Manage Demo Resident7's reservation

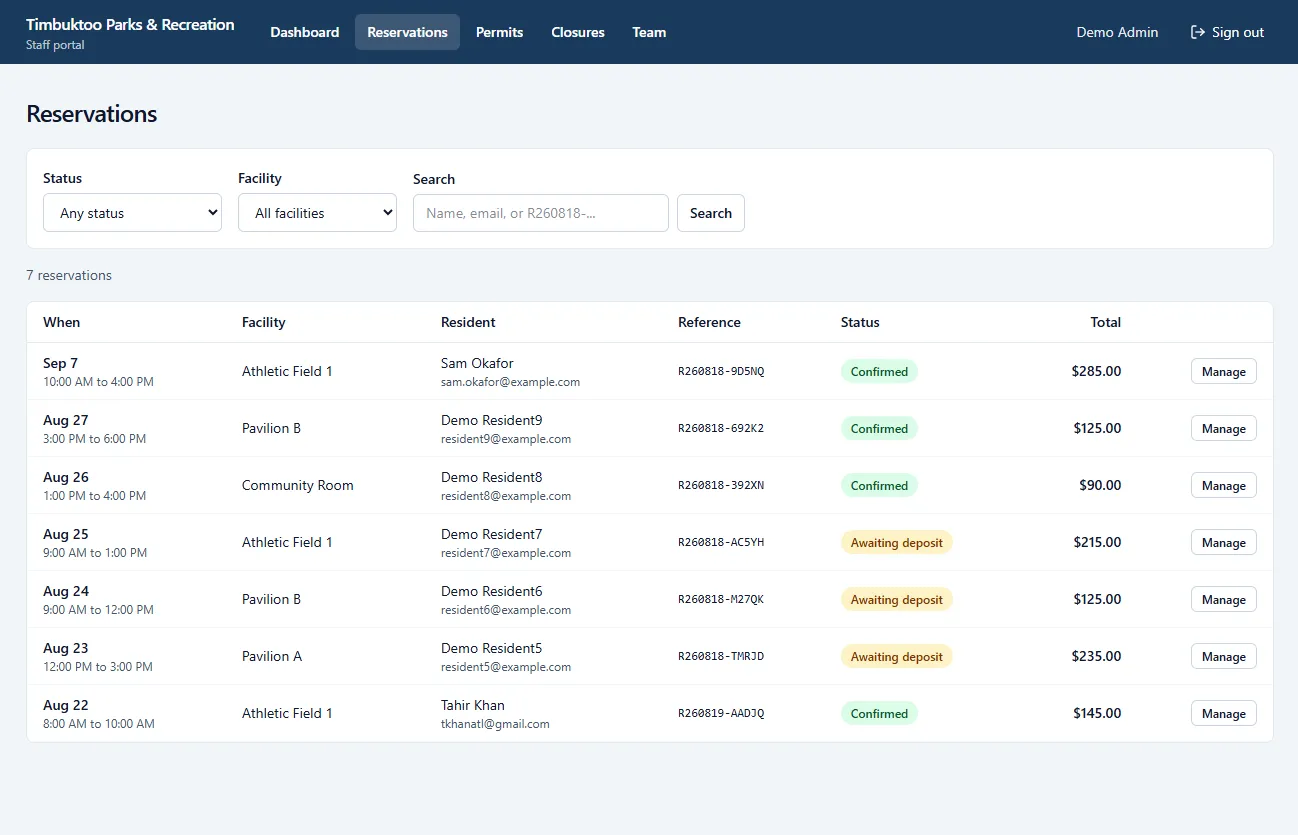[1223, 542]
